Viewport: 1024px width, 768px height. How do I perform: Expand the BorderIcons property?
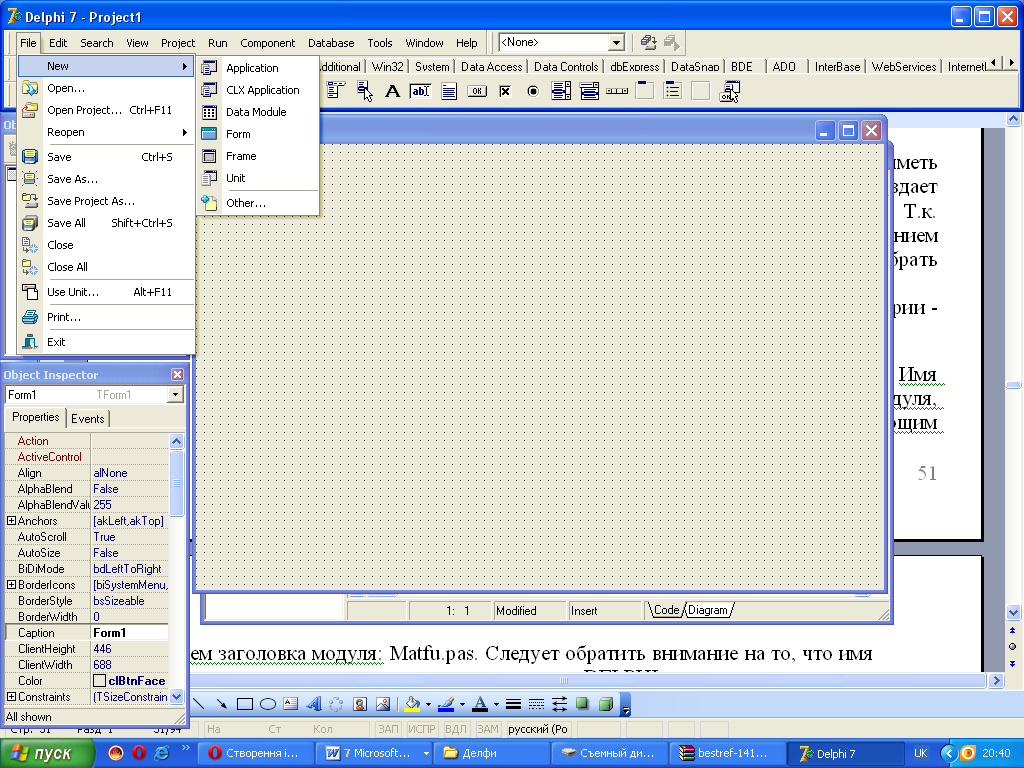[x=11, y=584]
